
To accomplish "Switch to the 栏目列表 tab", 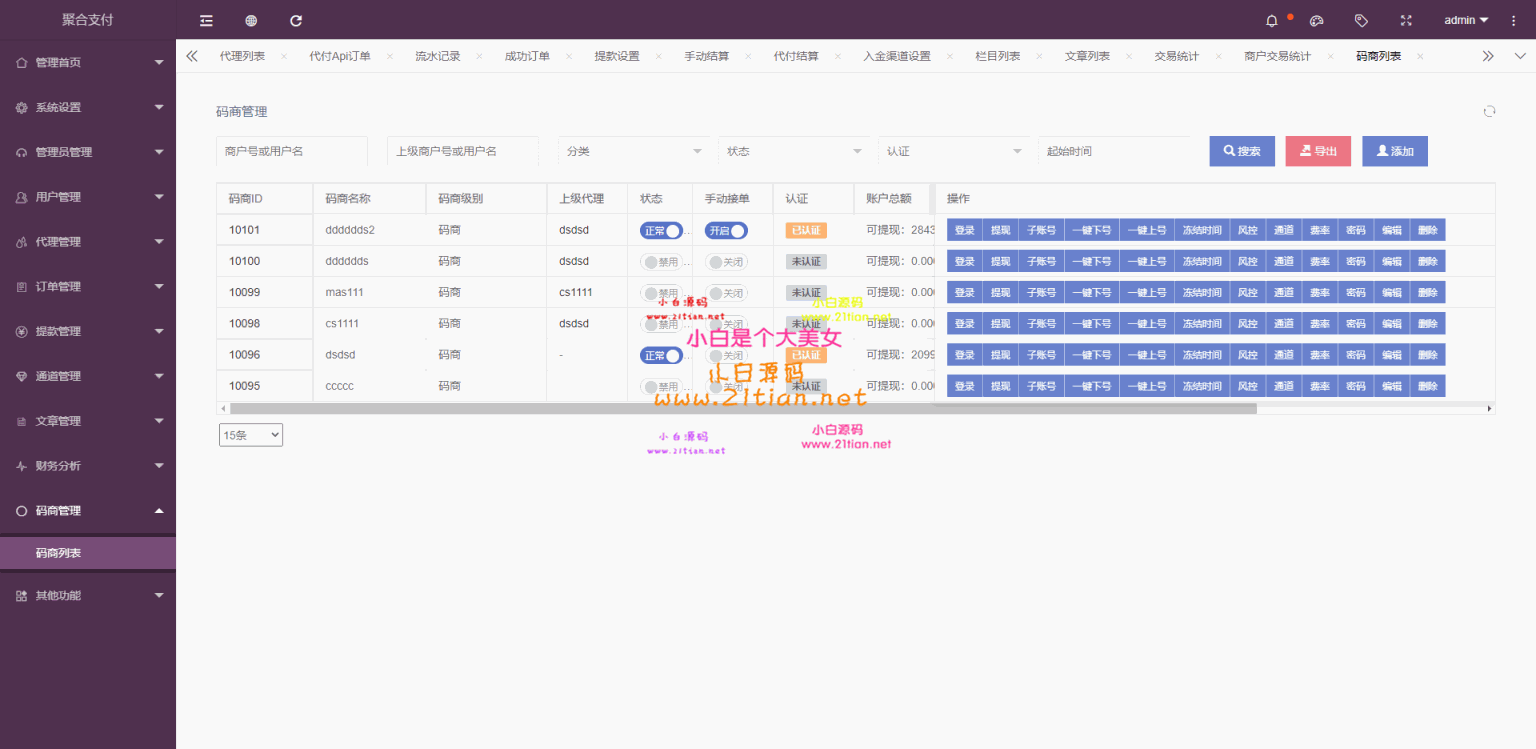I will 998,56.
